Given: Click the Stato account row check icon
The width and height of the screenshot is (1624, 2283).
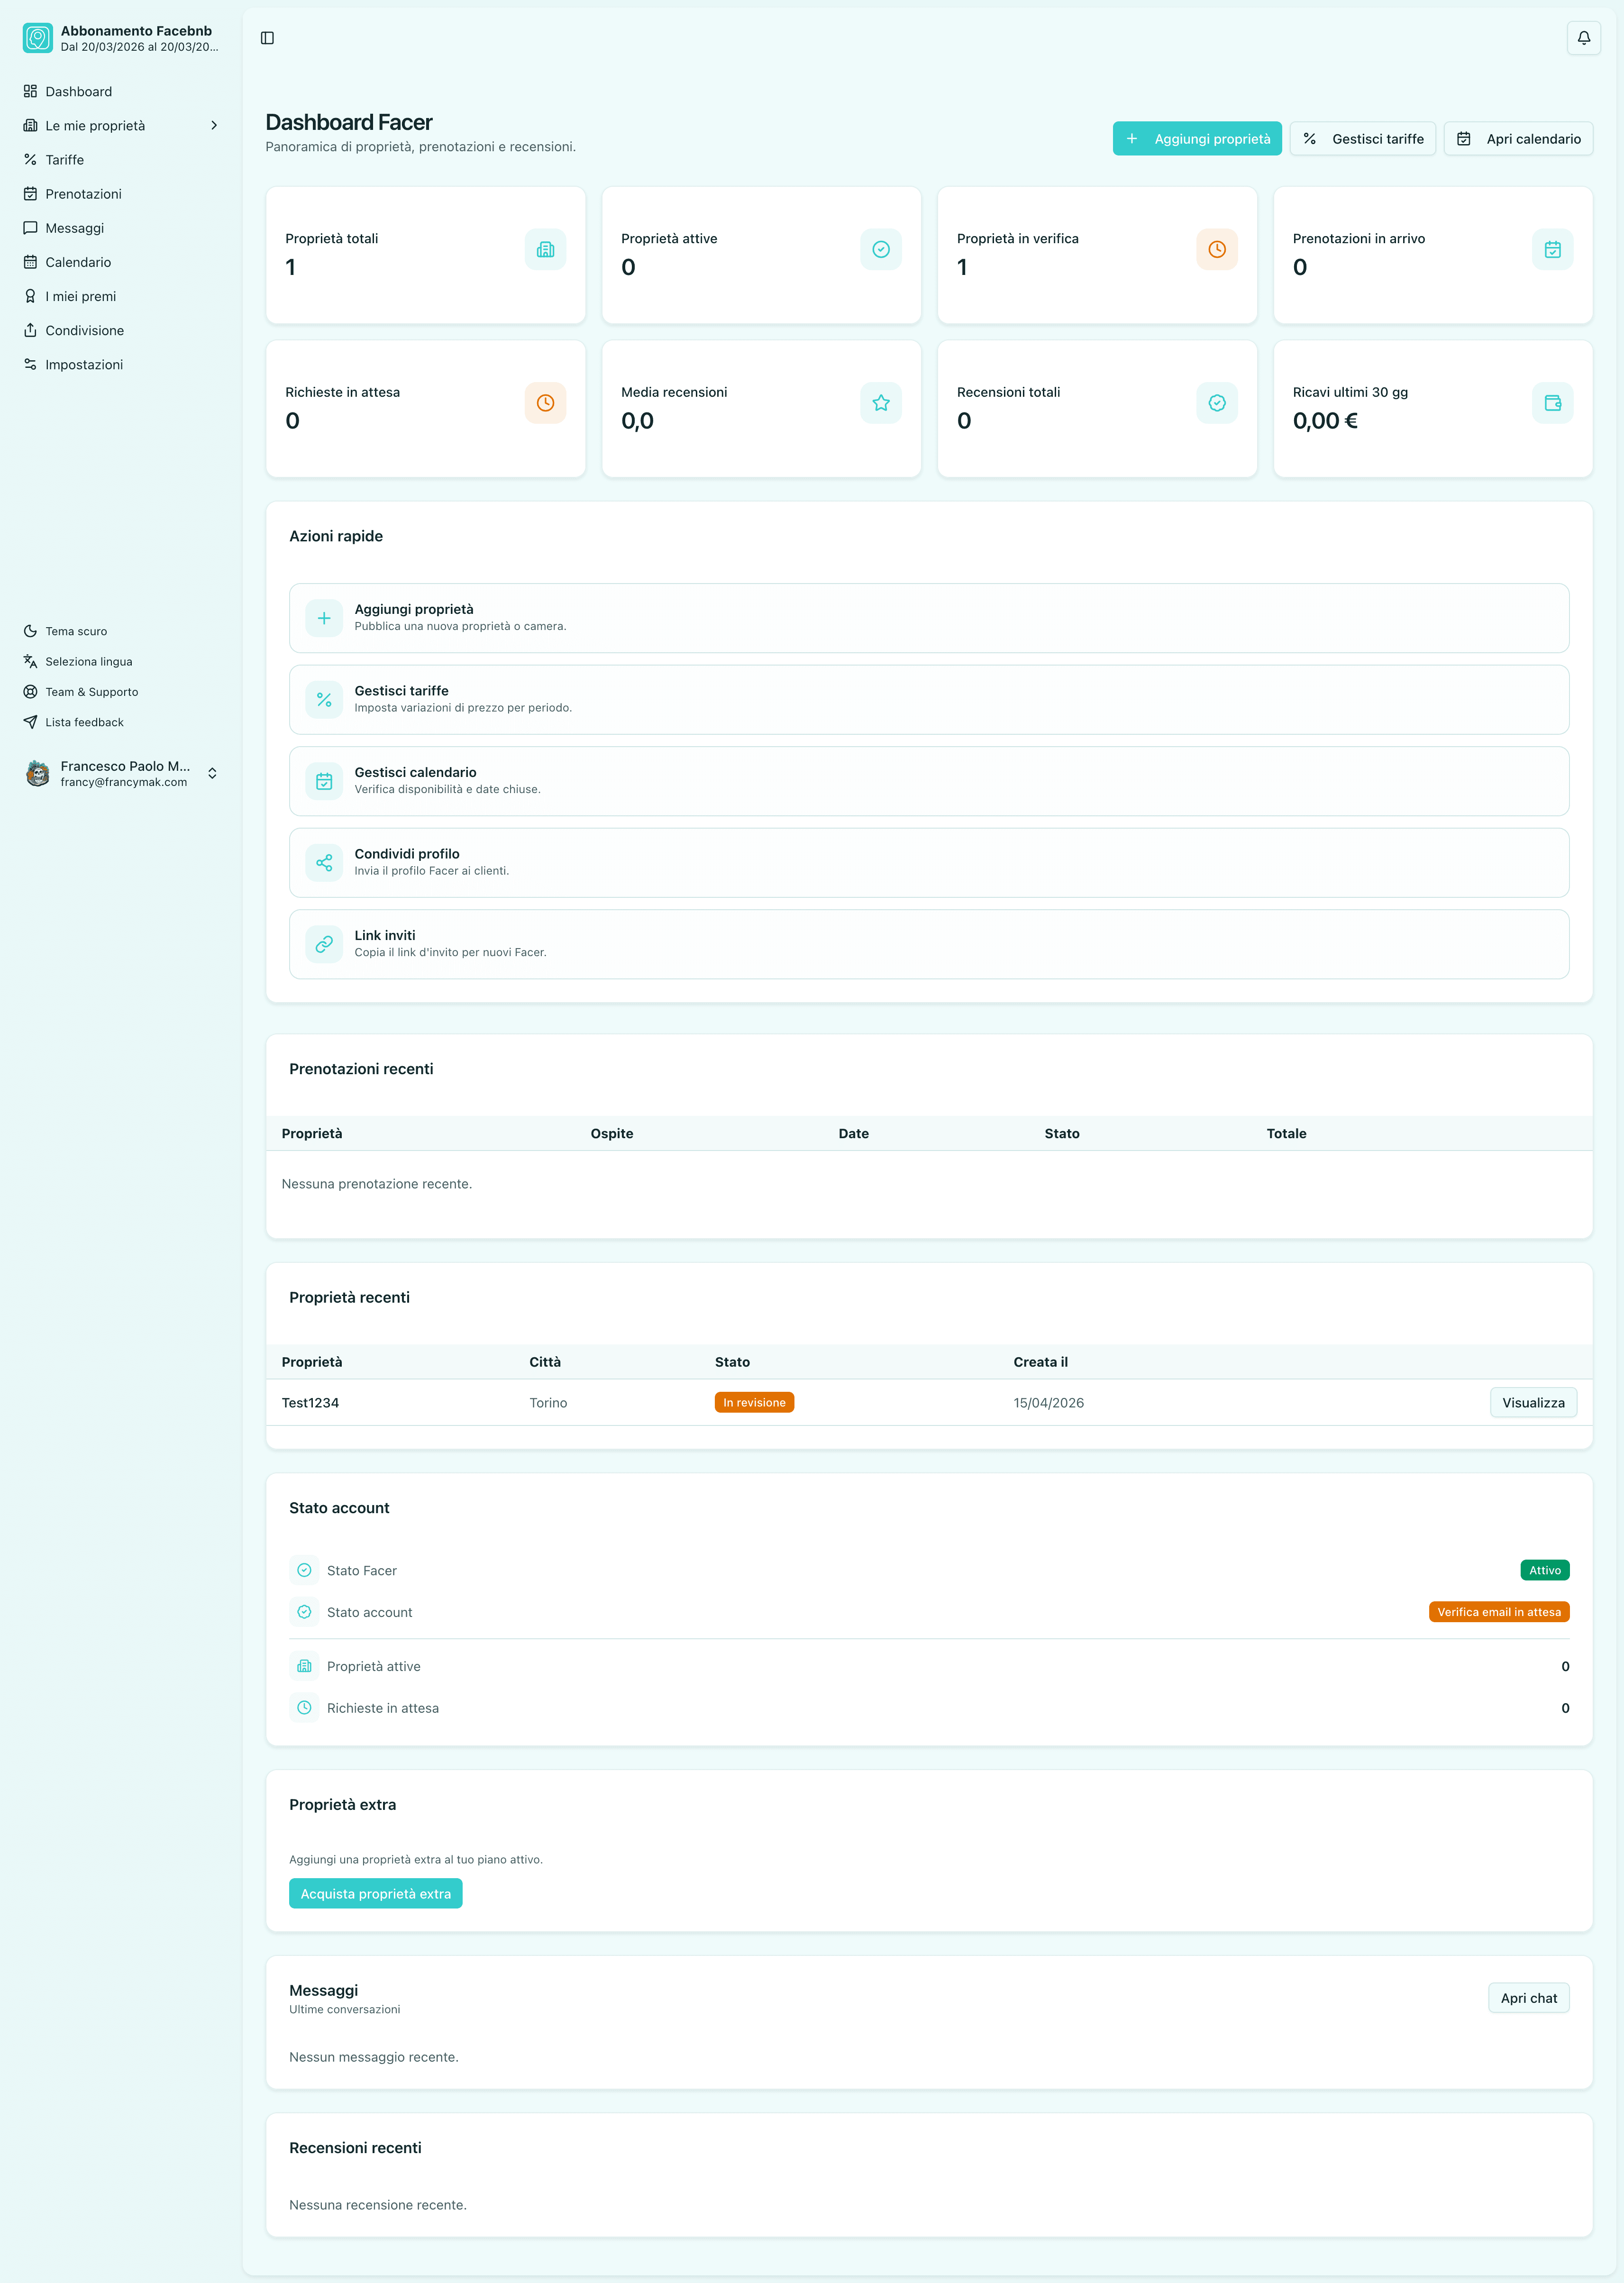Looking at the screenshot, I should click(304, 1612).
